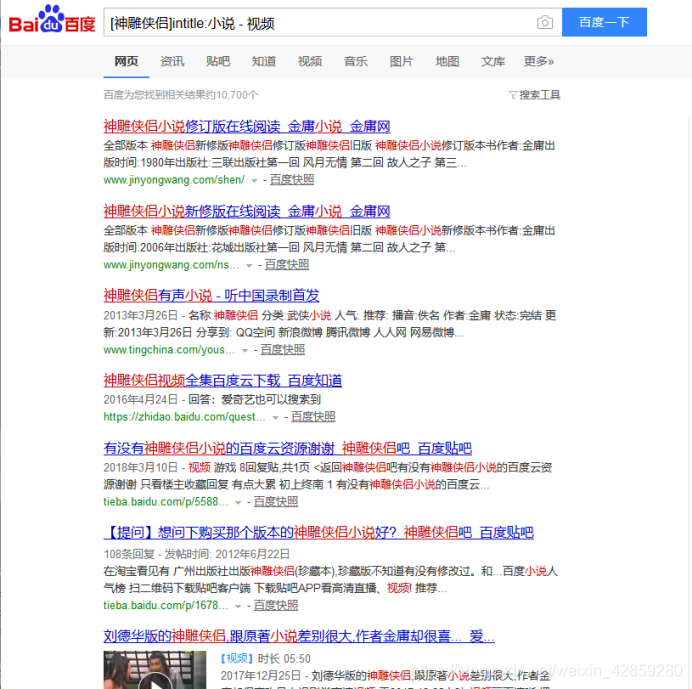Open 神雕侠侣小说新修版在线阅读 result
692x689 pixels.
tap(247, 211)
